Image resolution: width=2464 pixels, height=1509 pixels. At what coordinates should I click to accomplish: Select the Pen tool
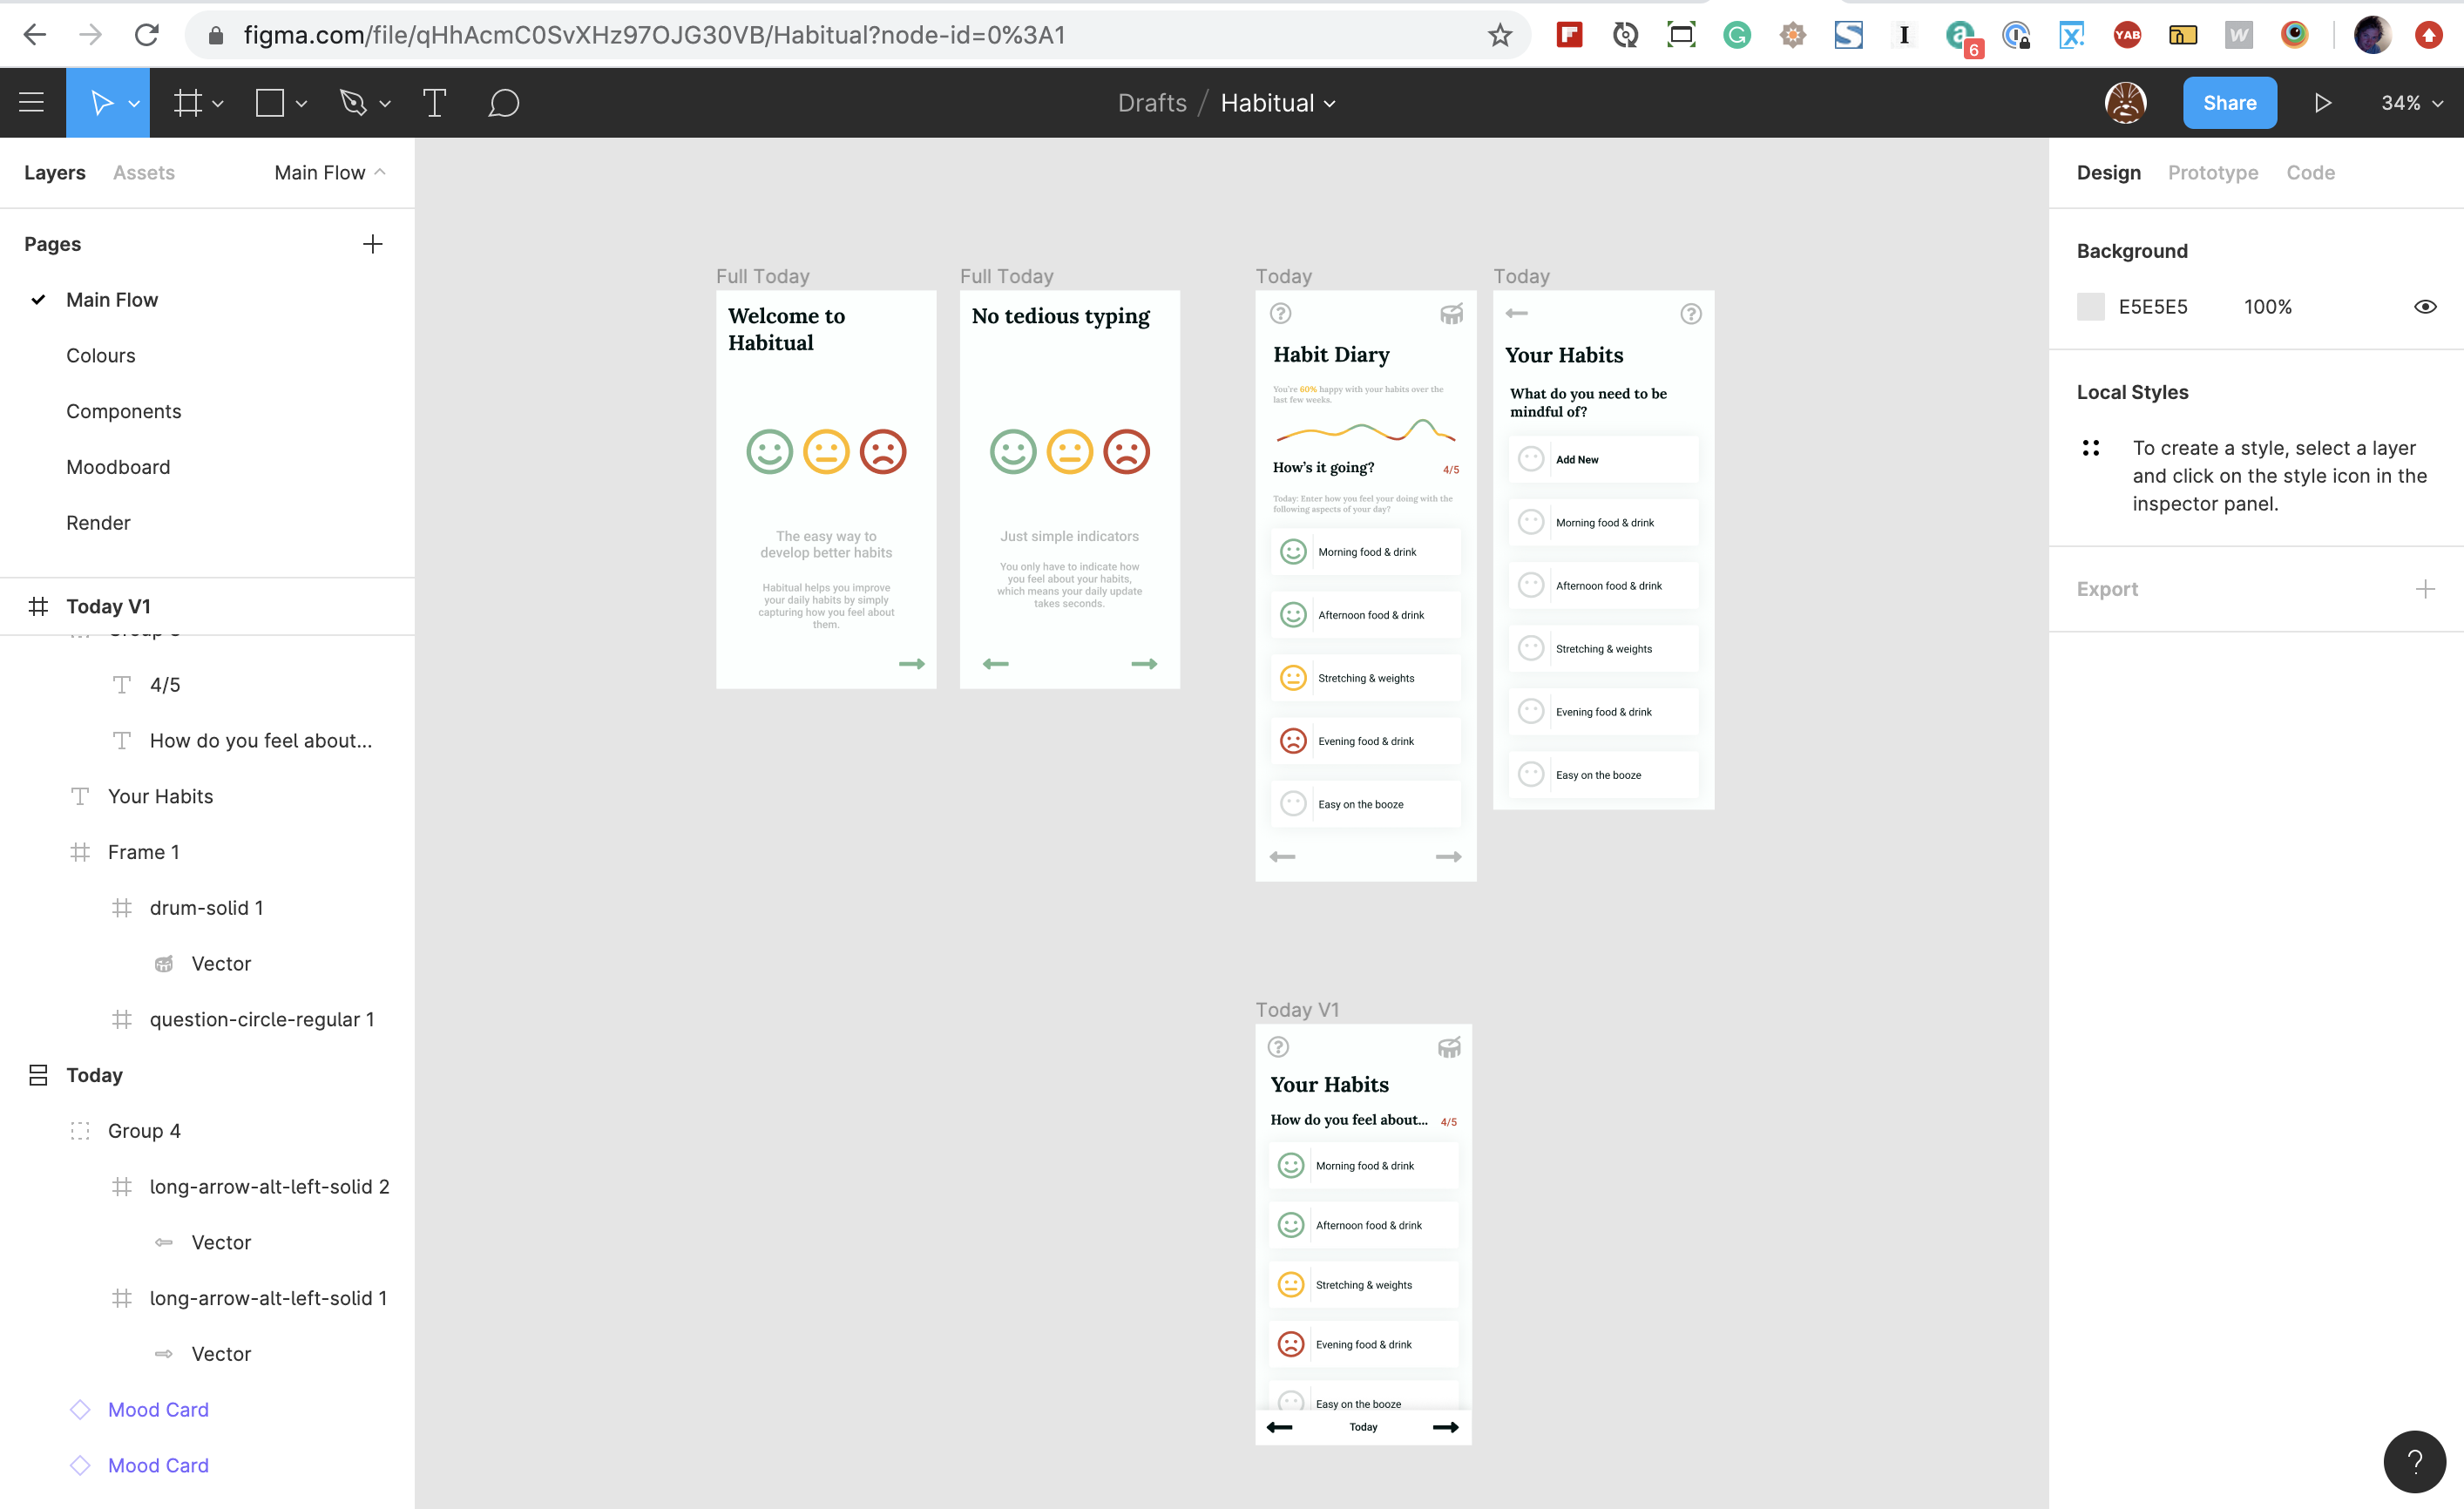[353, 103]
